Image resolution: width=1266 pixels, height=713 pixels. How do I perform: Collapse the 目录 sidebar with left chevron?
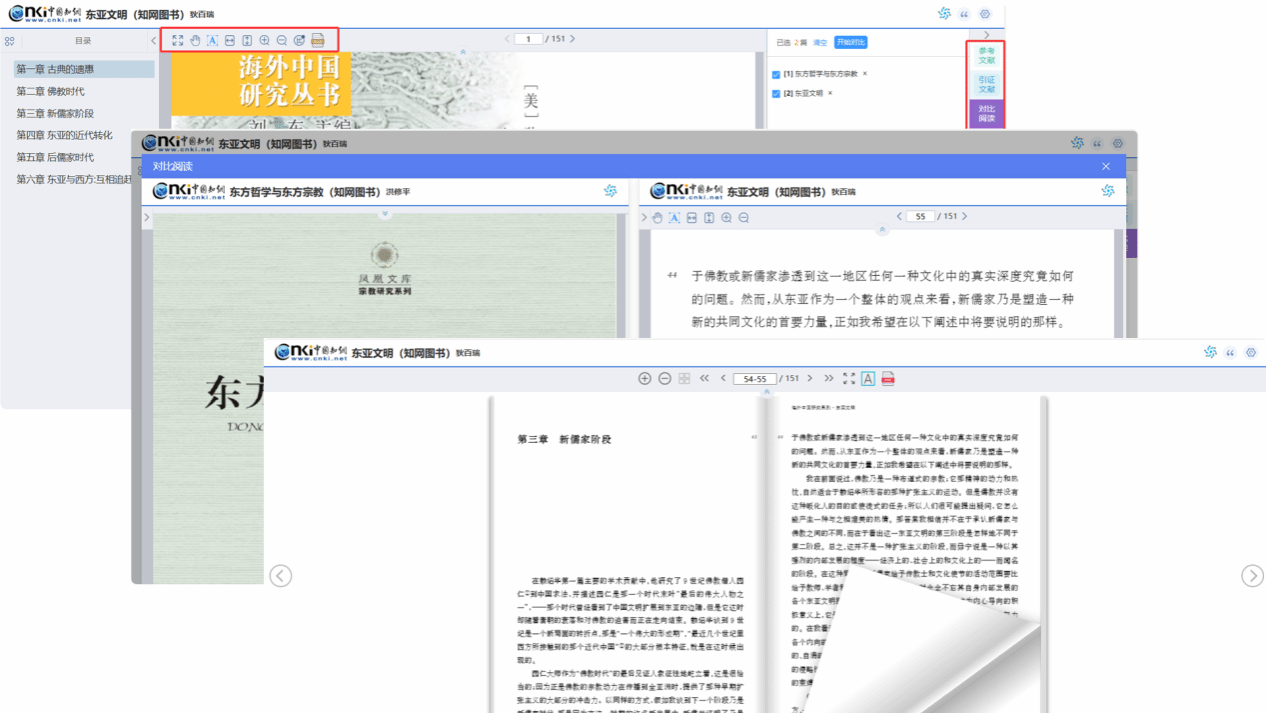[153, 41]
